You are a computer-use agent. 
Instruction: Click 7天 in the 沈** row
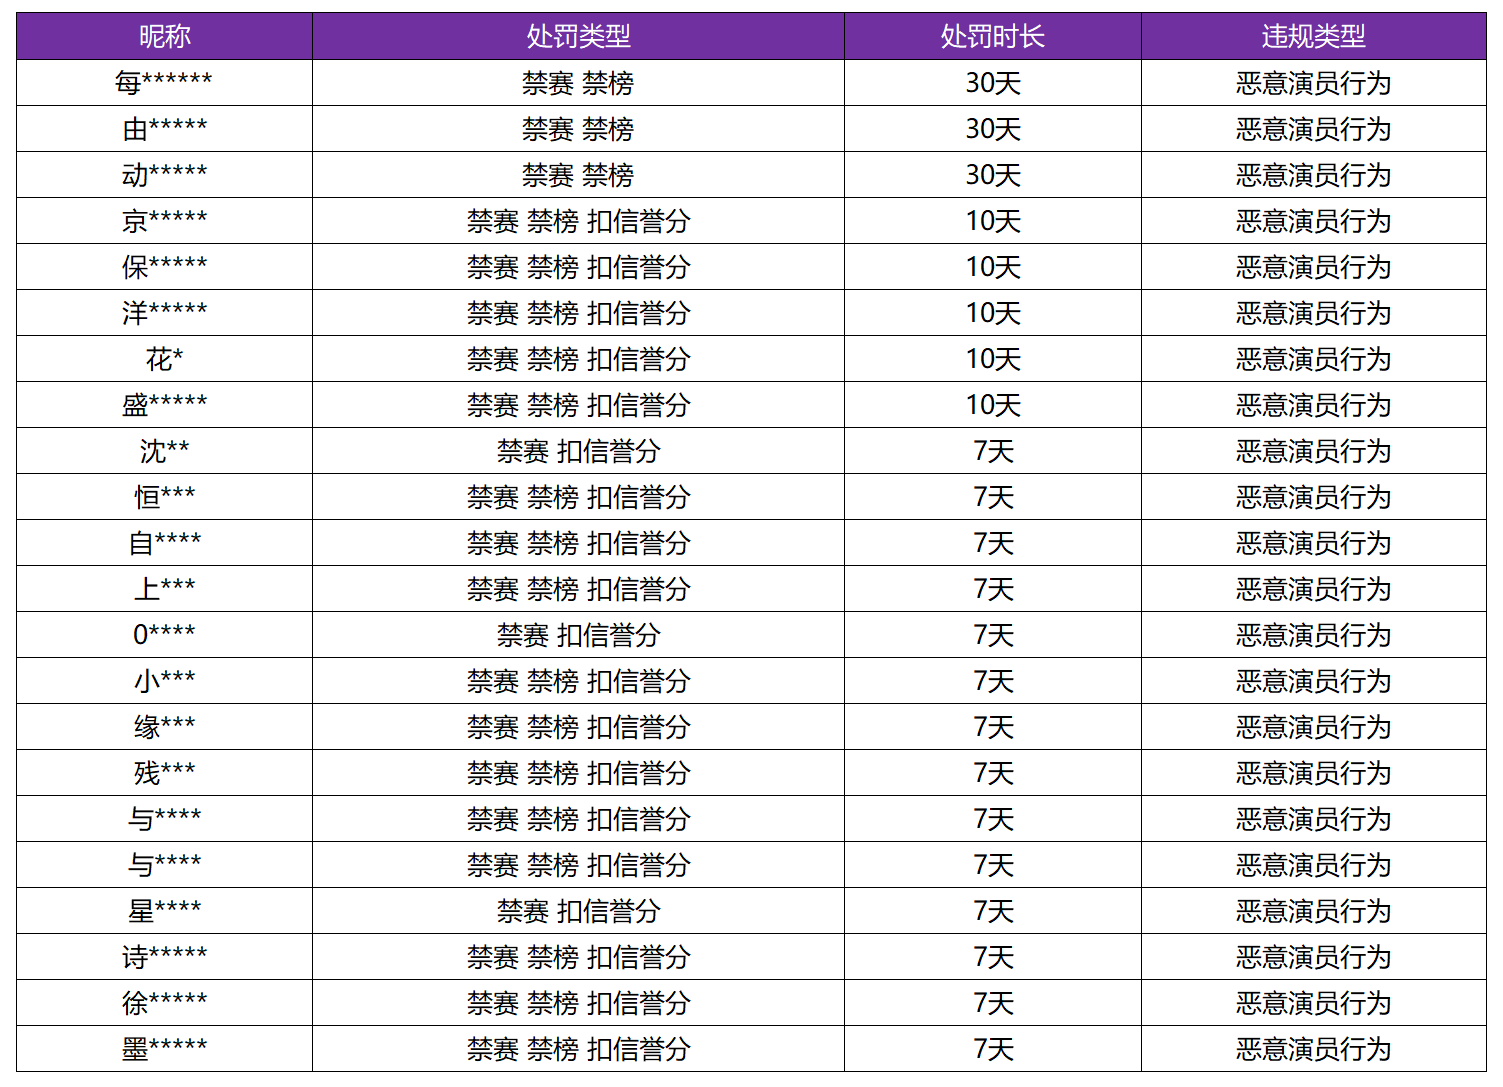coord(993,451)
